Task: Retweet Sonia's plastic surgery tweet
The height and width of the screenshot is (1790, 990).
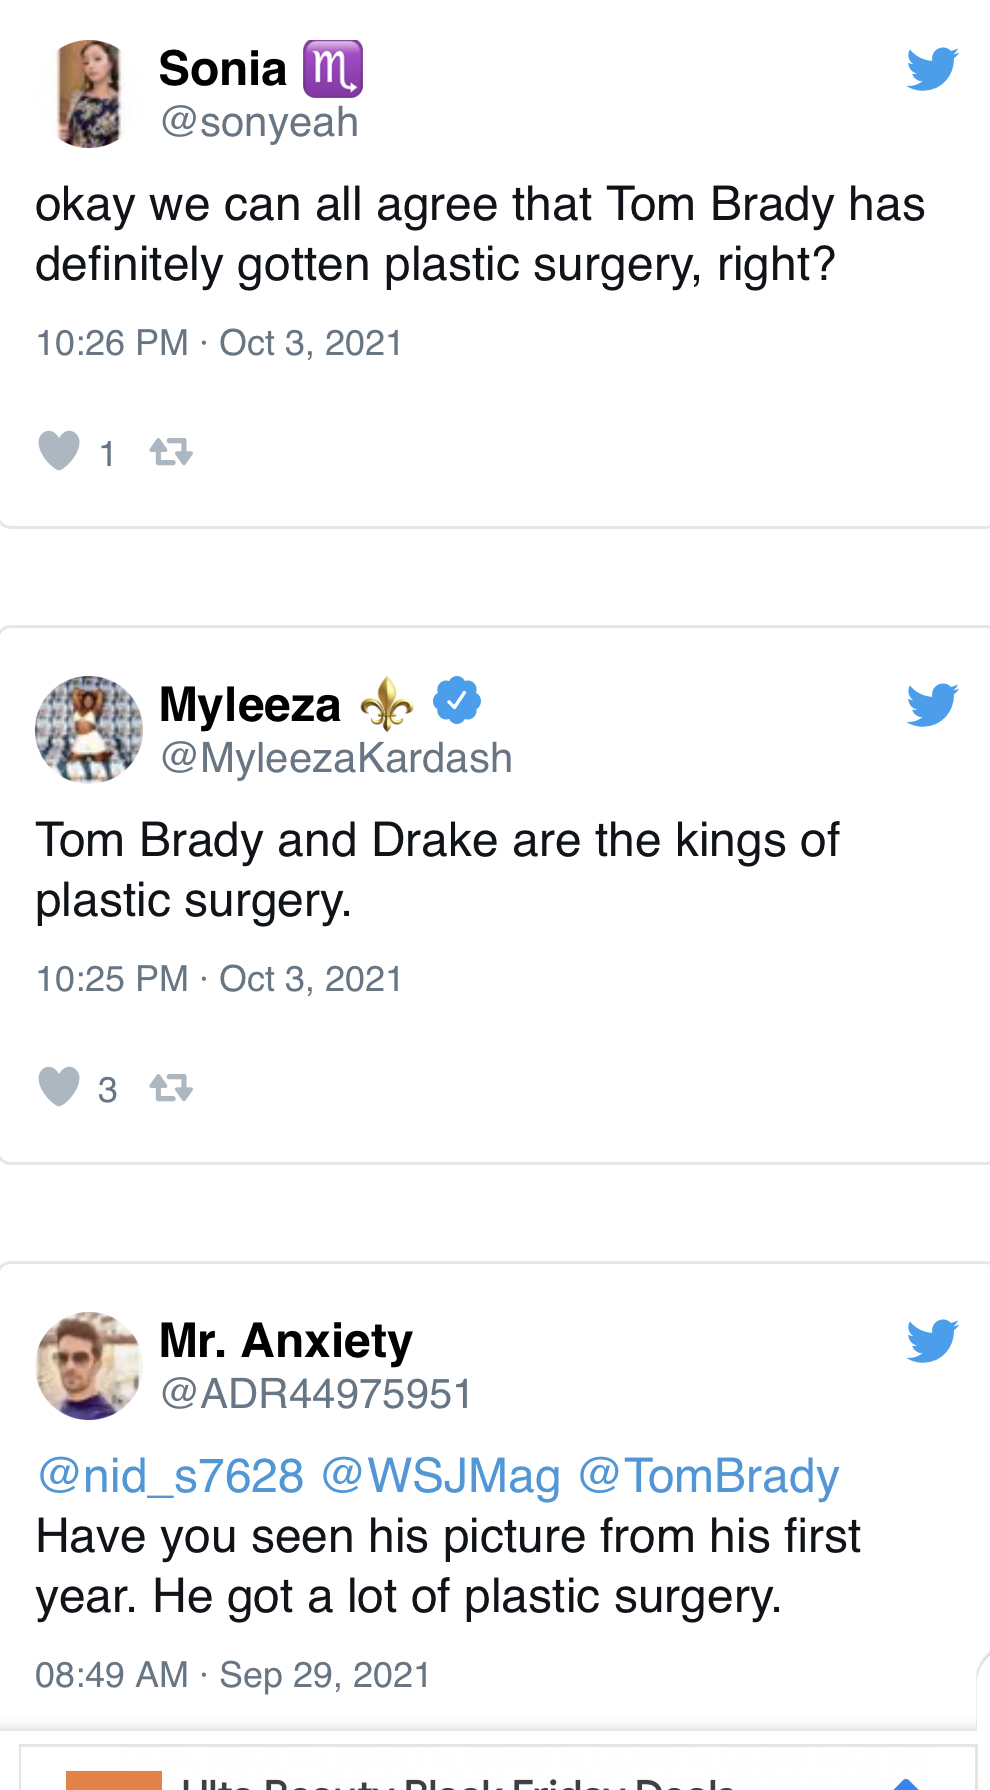Action: coord(171,452)
